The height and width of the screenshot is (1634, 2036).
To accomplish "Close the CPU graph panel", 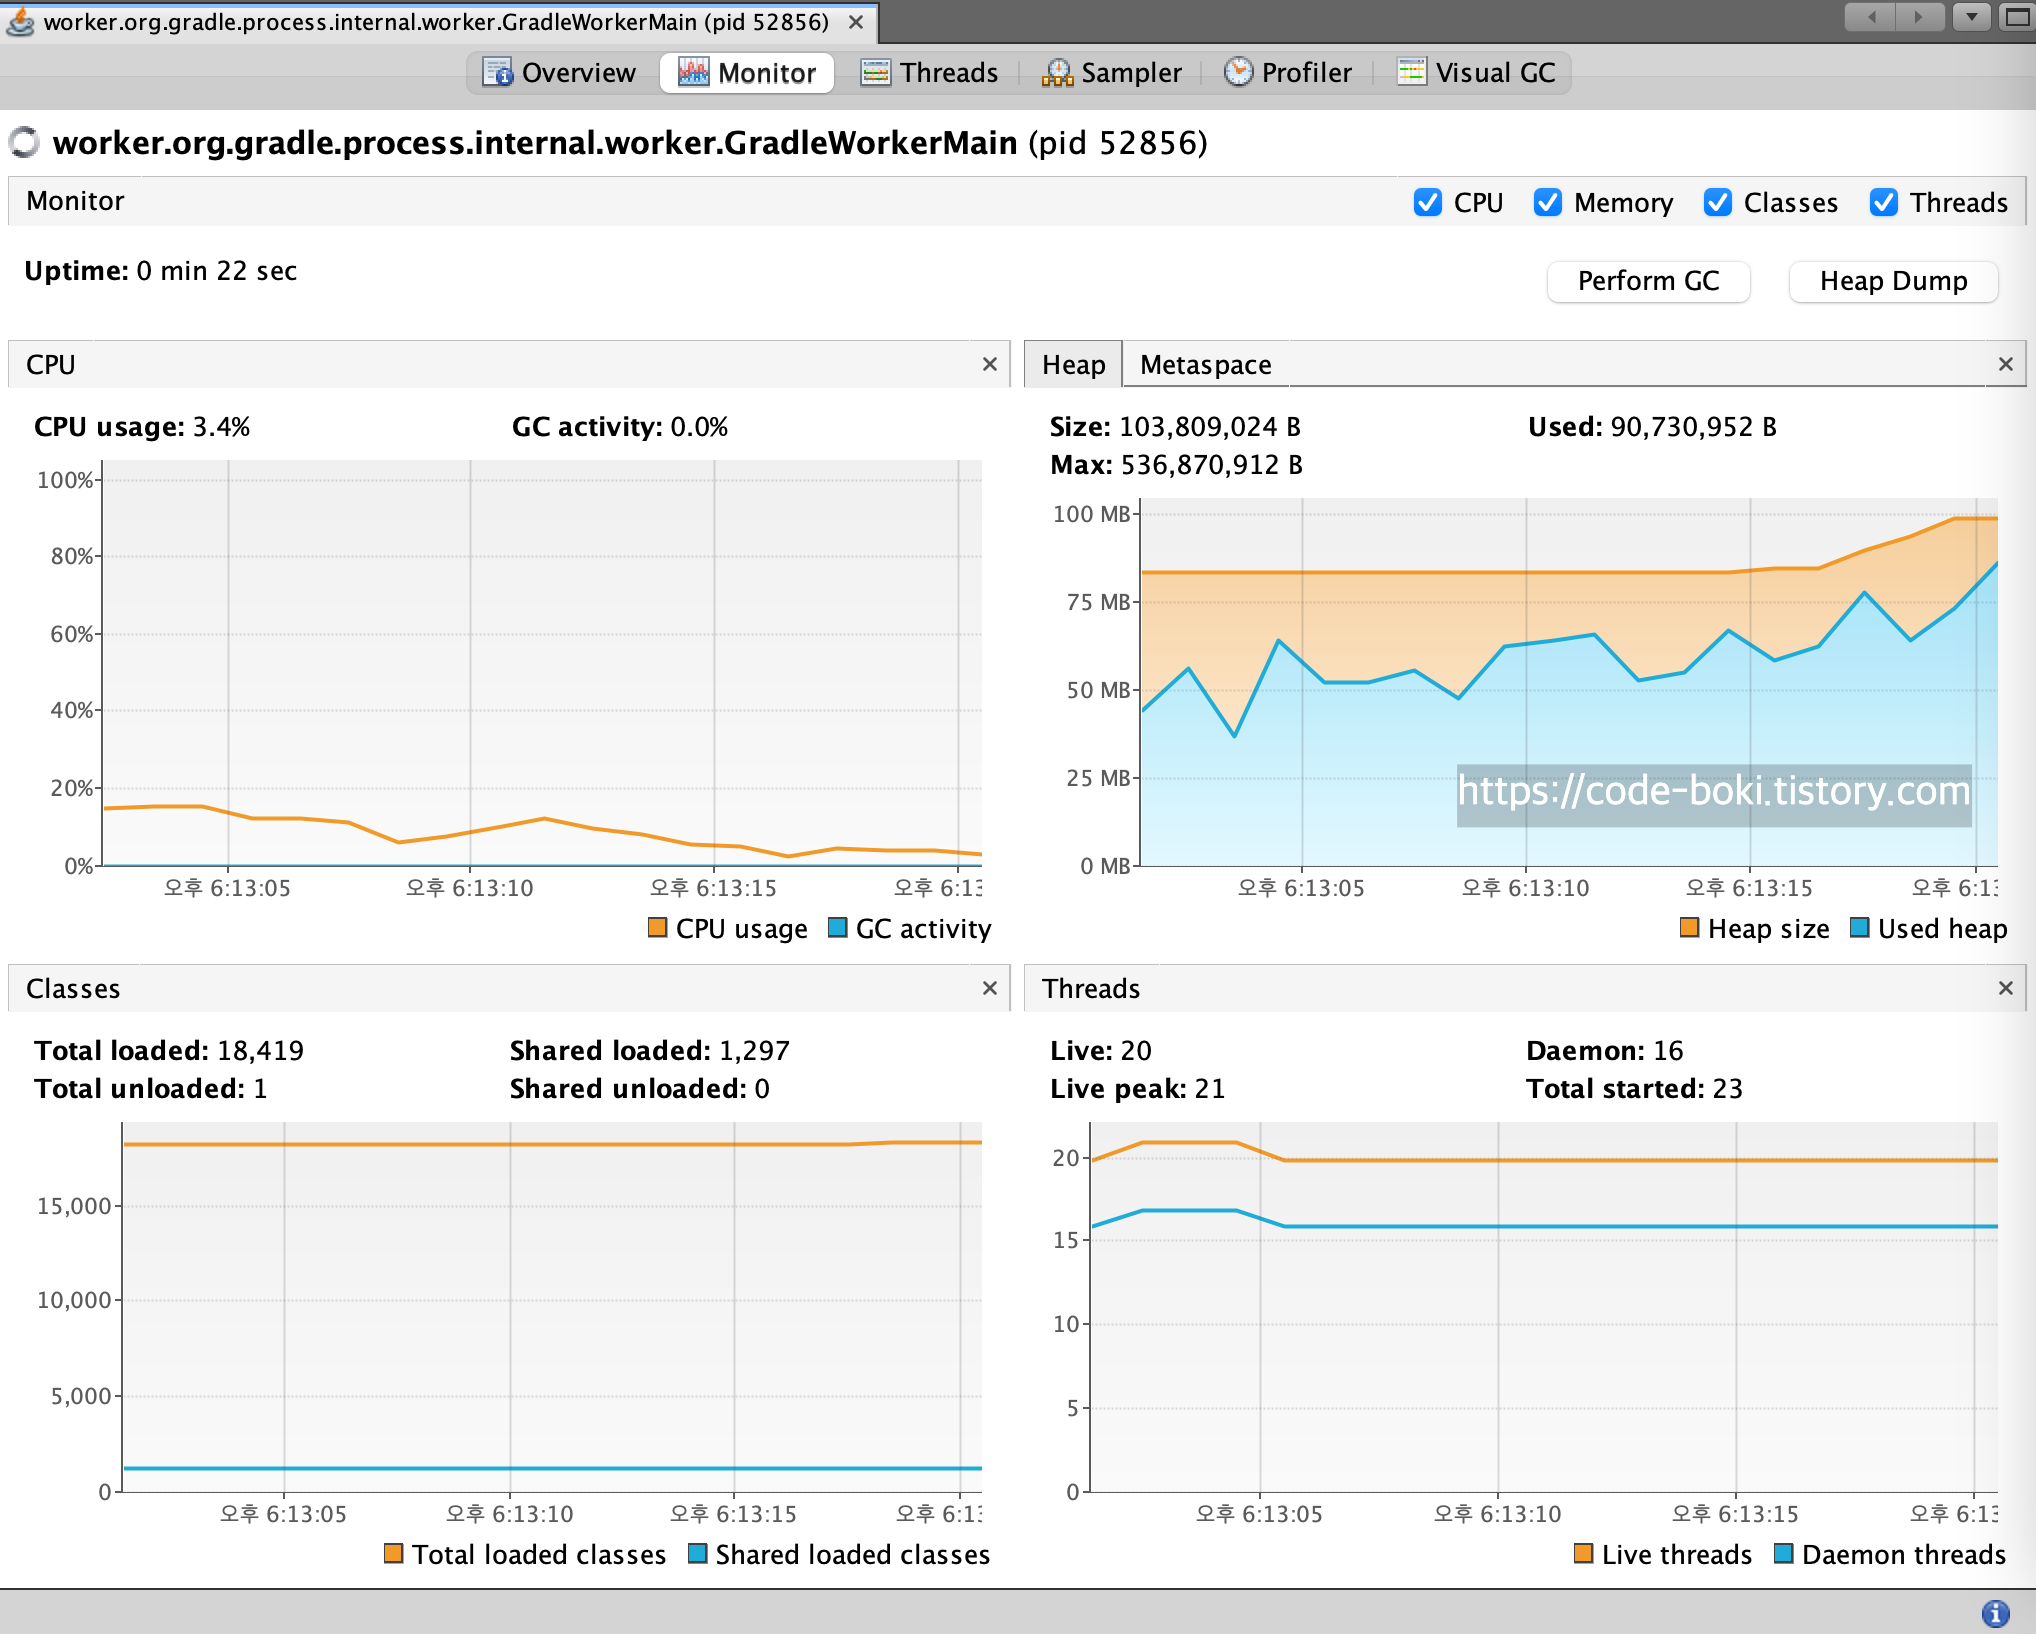I will coord(989,364).
